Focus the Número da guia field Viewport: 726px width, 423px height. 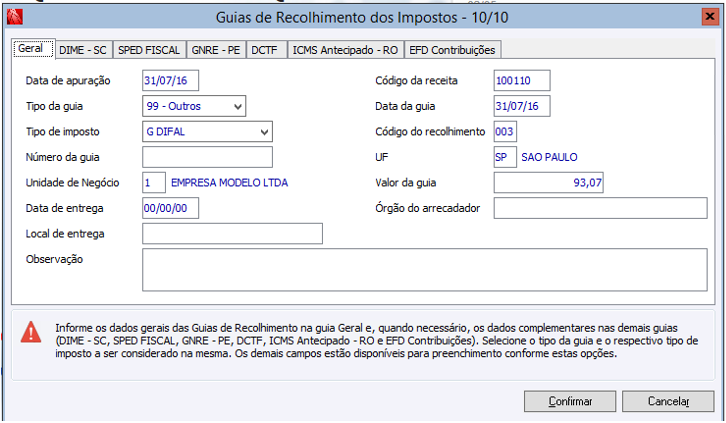(207, 157)
